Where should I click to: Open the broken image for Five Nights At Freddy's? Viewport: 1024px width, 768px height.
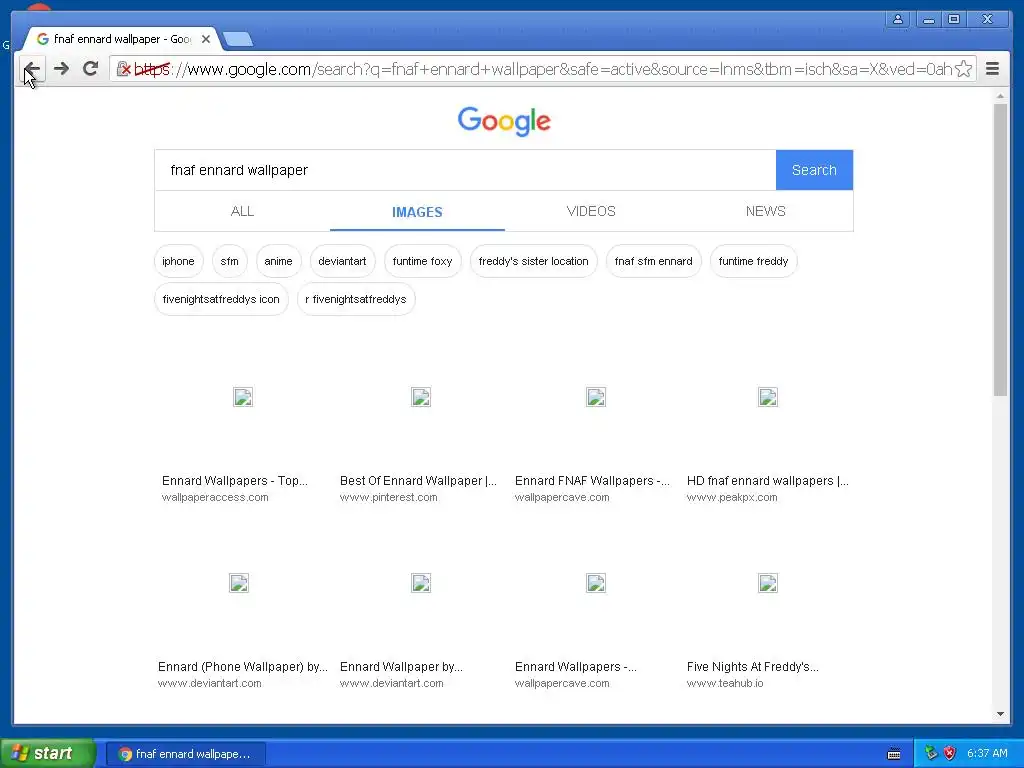[x=768, y=583]
